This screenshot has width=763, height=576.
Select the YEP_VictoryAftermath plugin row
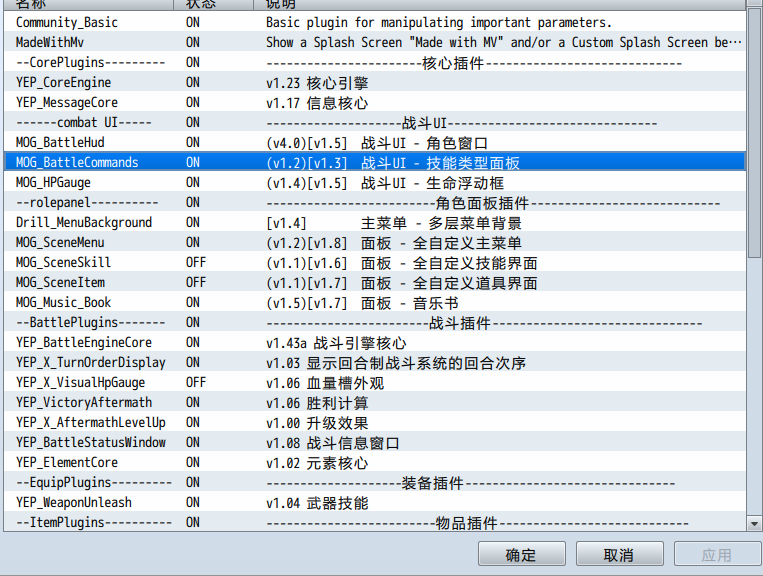coord(375,402)
